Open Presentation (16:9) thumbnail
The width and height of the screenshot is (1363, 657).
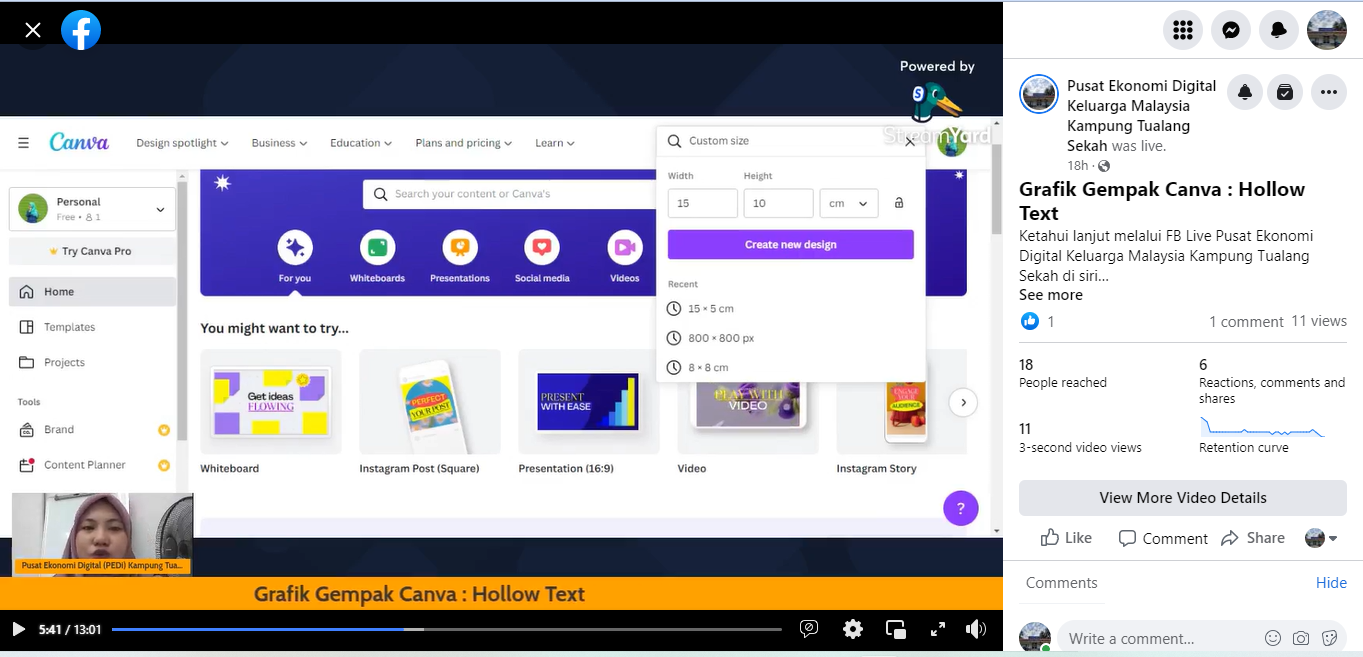point(589,402)
